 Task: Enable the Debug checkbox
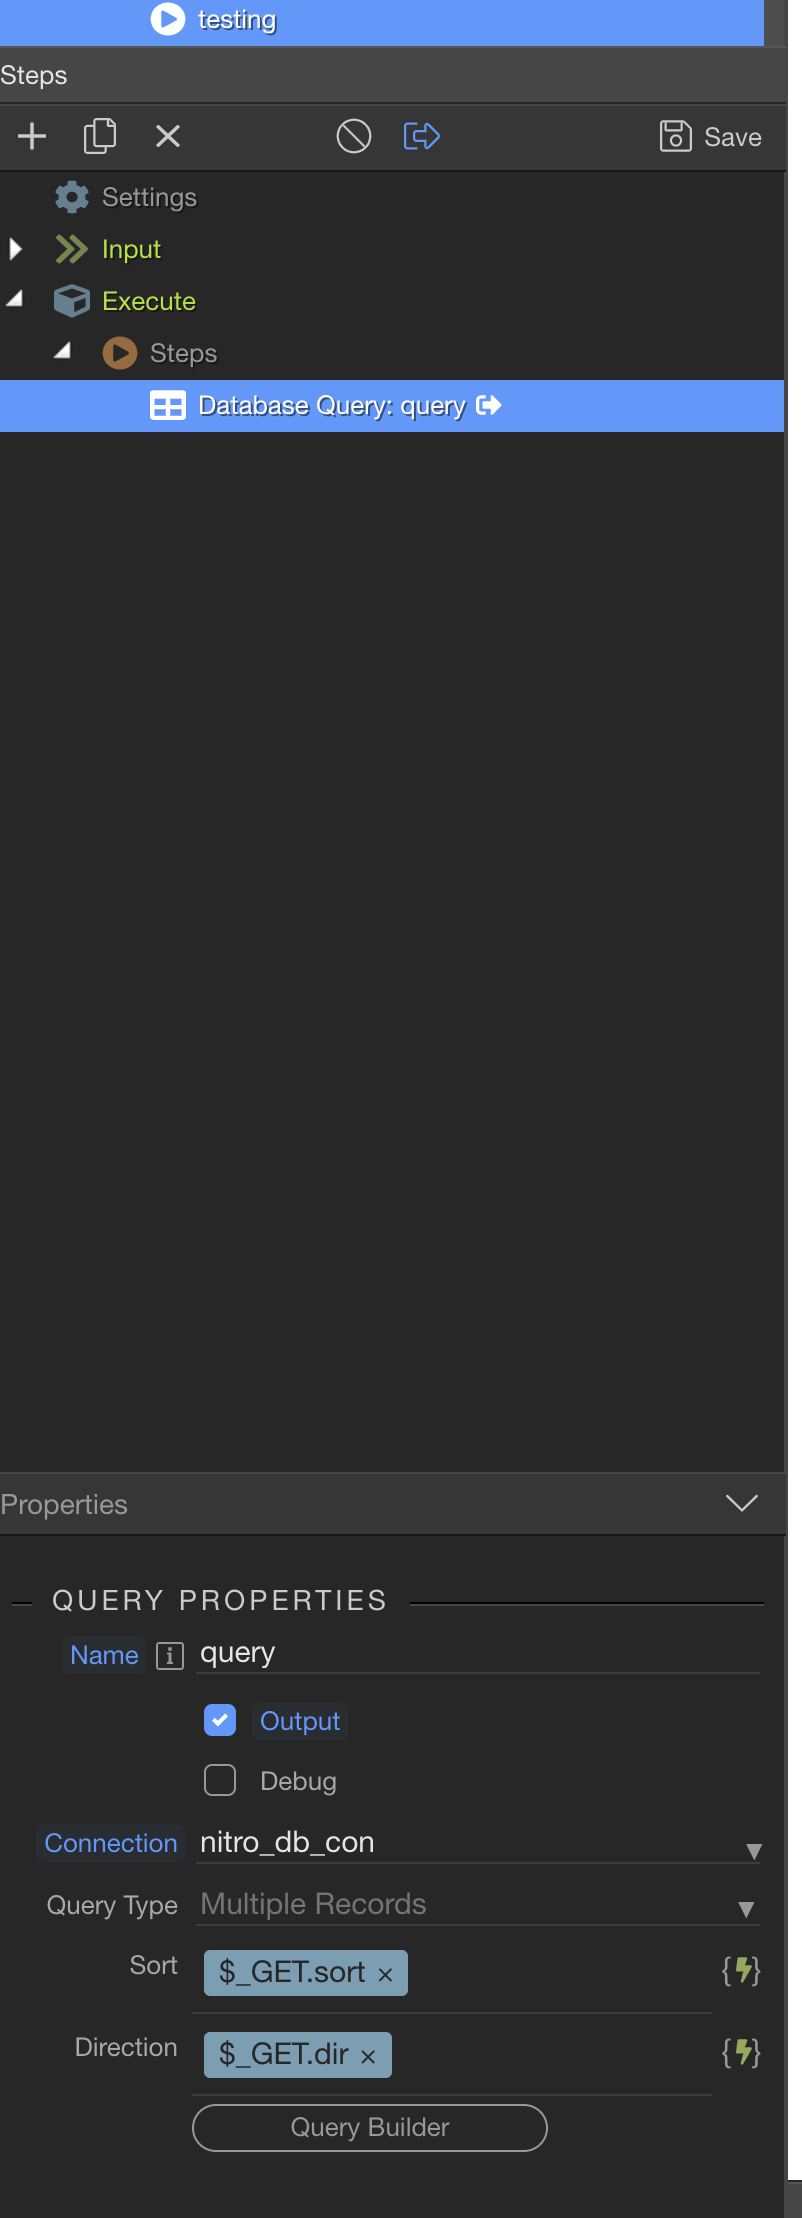pos(220,1780)
